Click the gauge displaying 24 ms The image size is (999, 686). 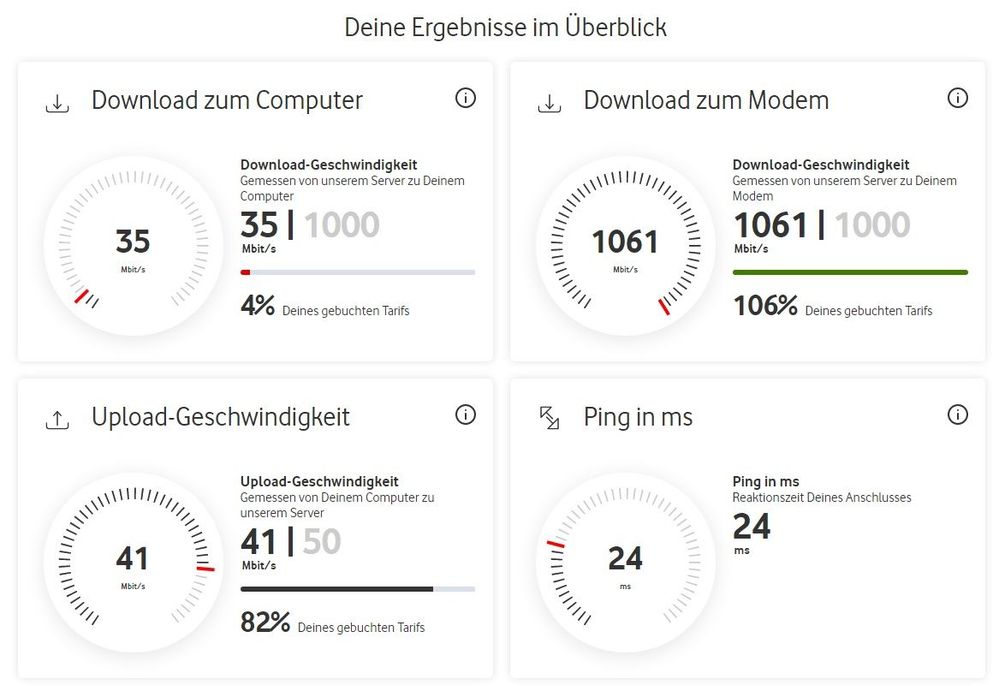(624, 560)
